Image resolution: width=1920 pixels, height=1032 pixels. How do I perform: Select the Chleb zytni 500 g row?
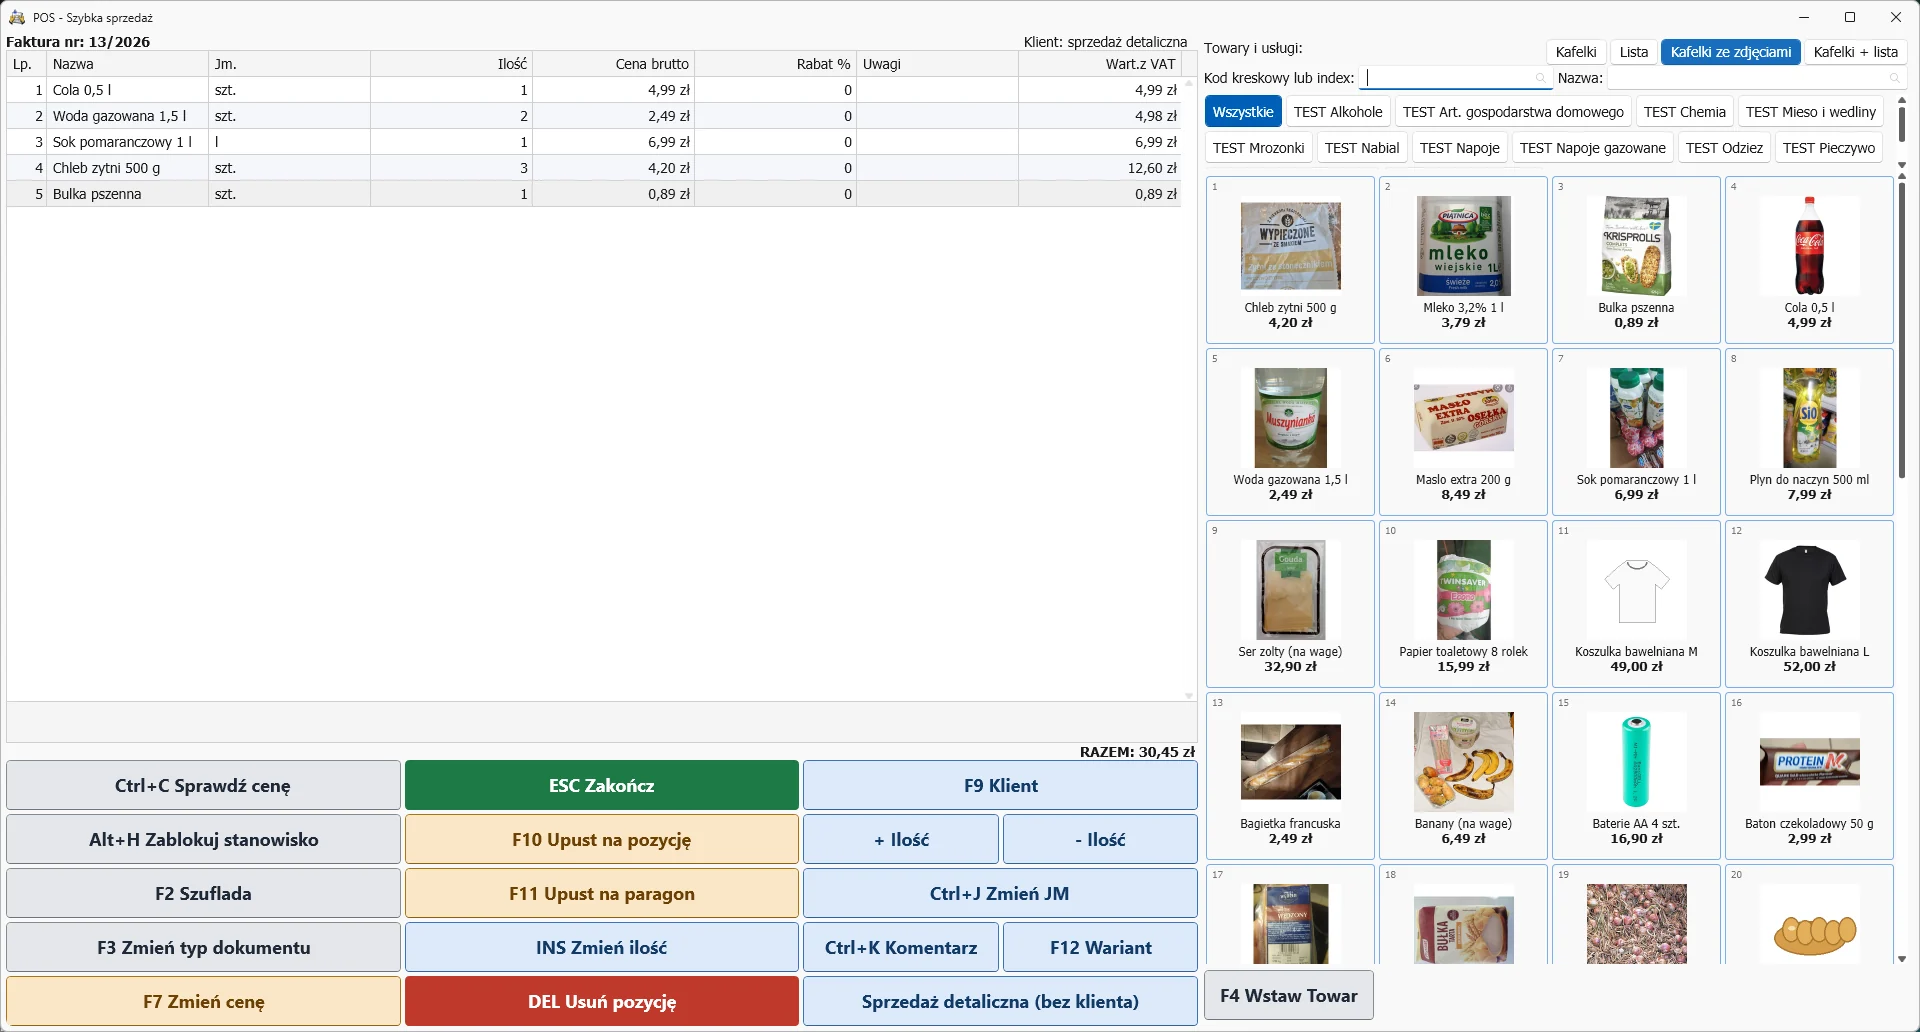pyautogui.click(x=594, y=168)
